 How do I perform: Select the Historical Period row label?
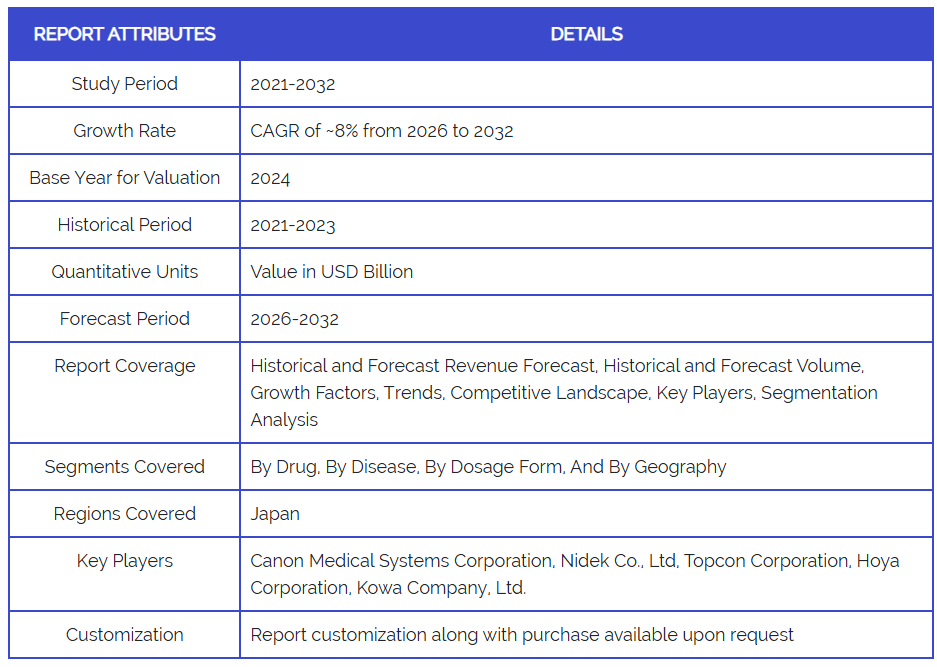click(124, 225)
